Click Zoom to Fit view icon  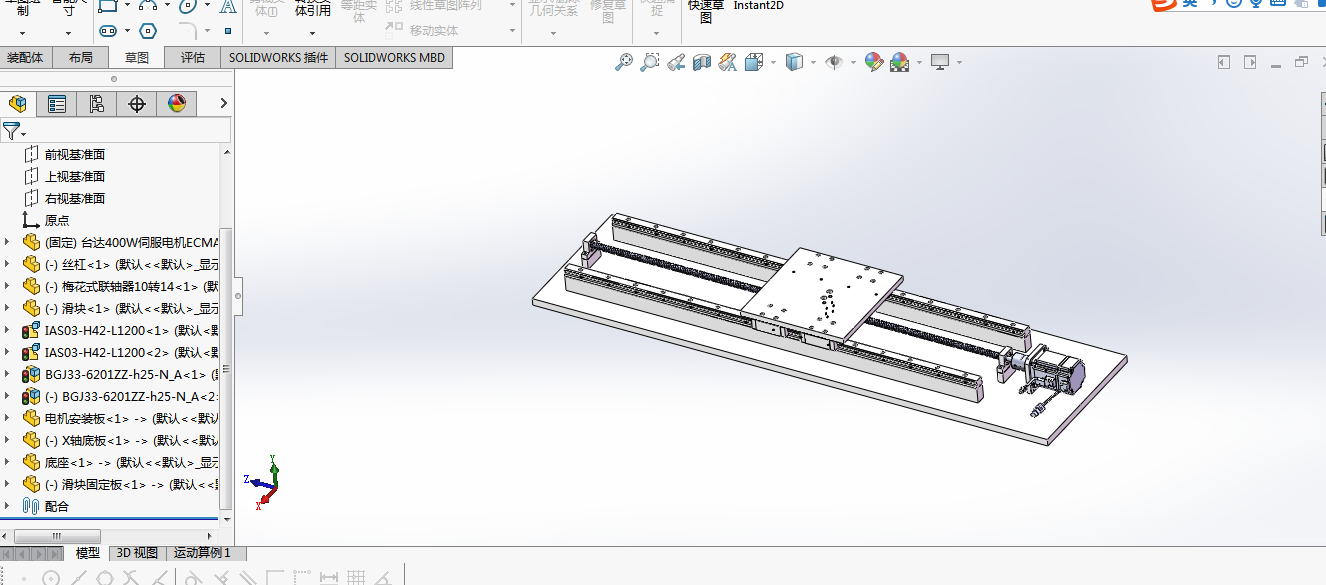(x=624, y=62)
